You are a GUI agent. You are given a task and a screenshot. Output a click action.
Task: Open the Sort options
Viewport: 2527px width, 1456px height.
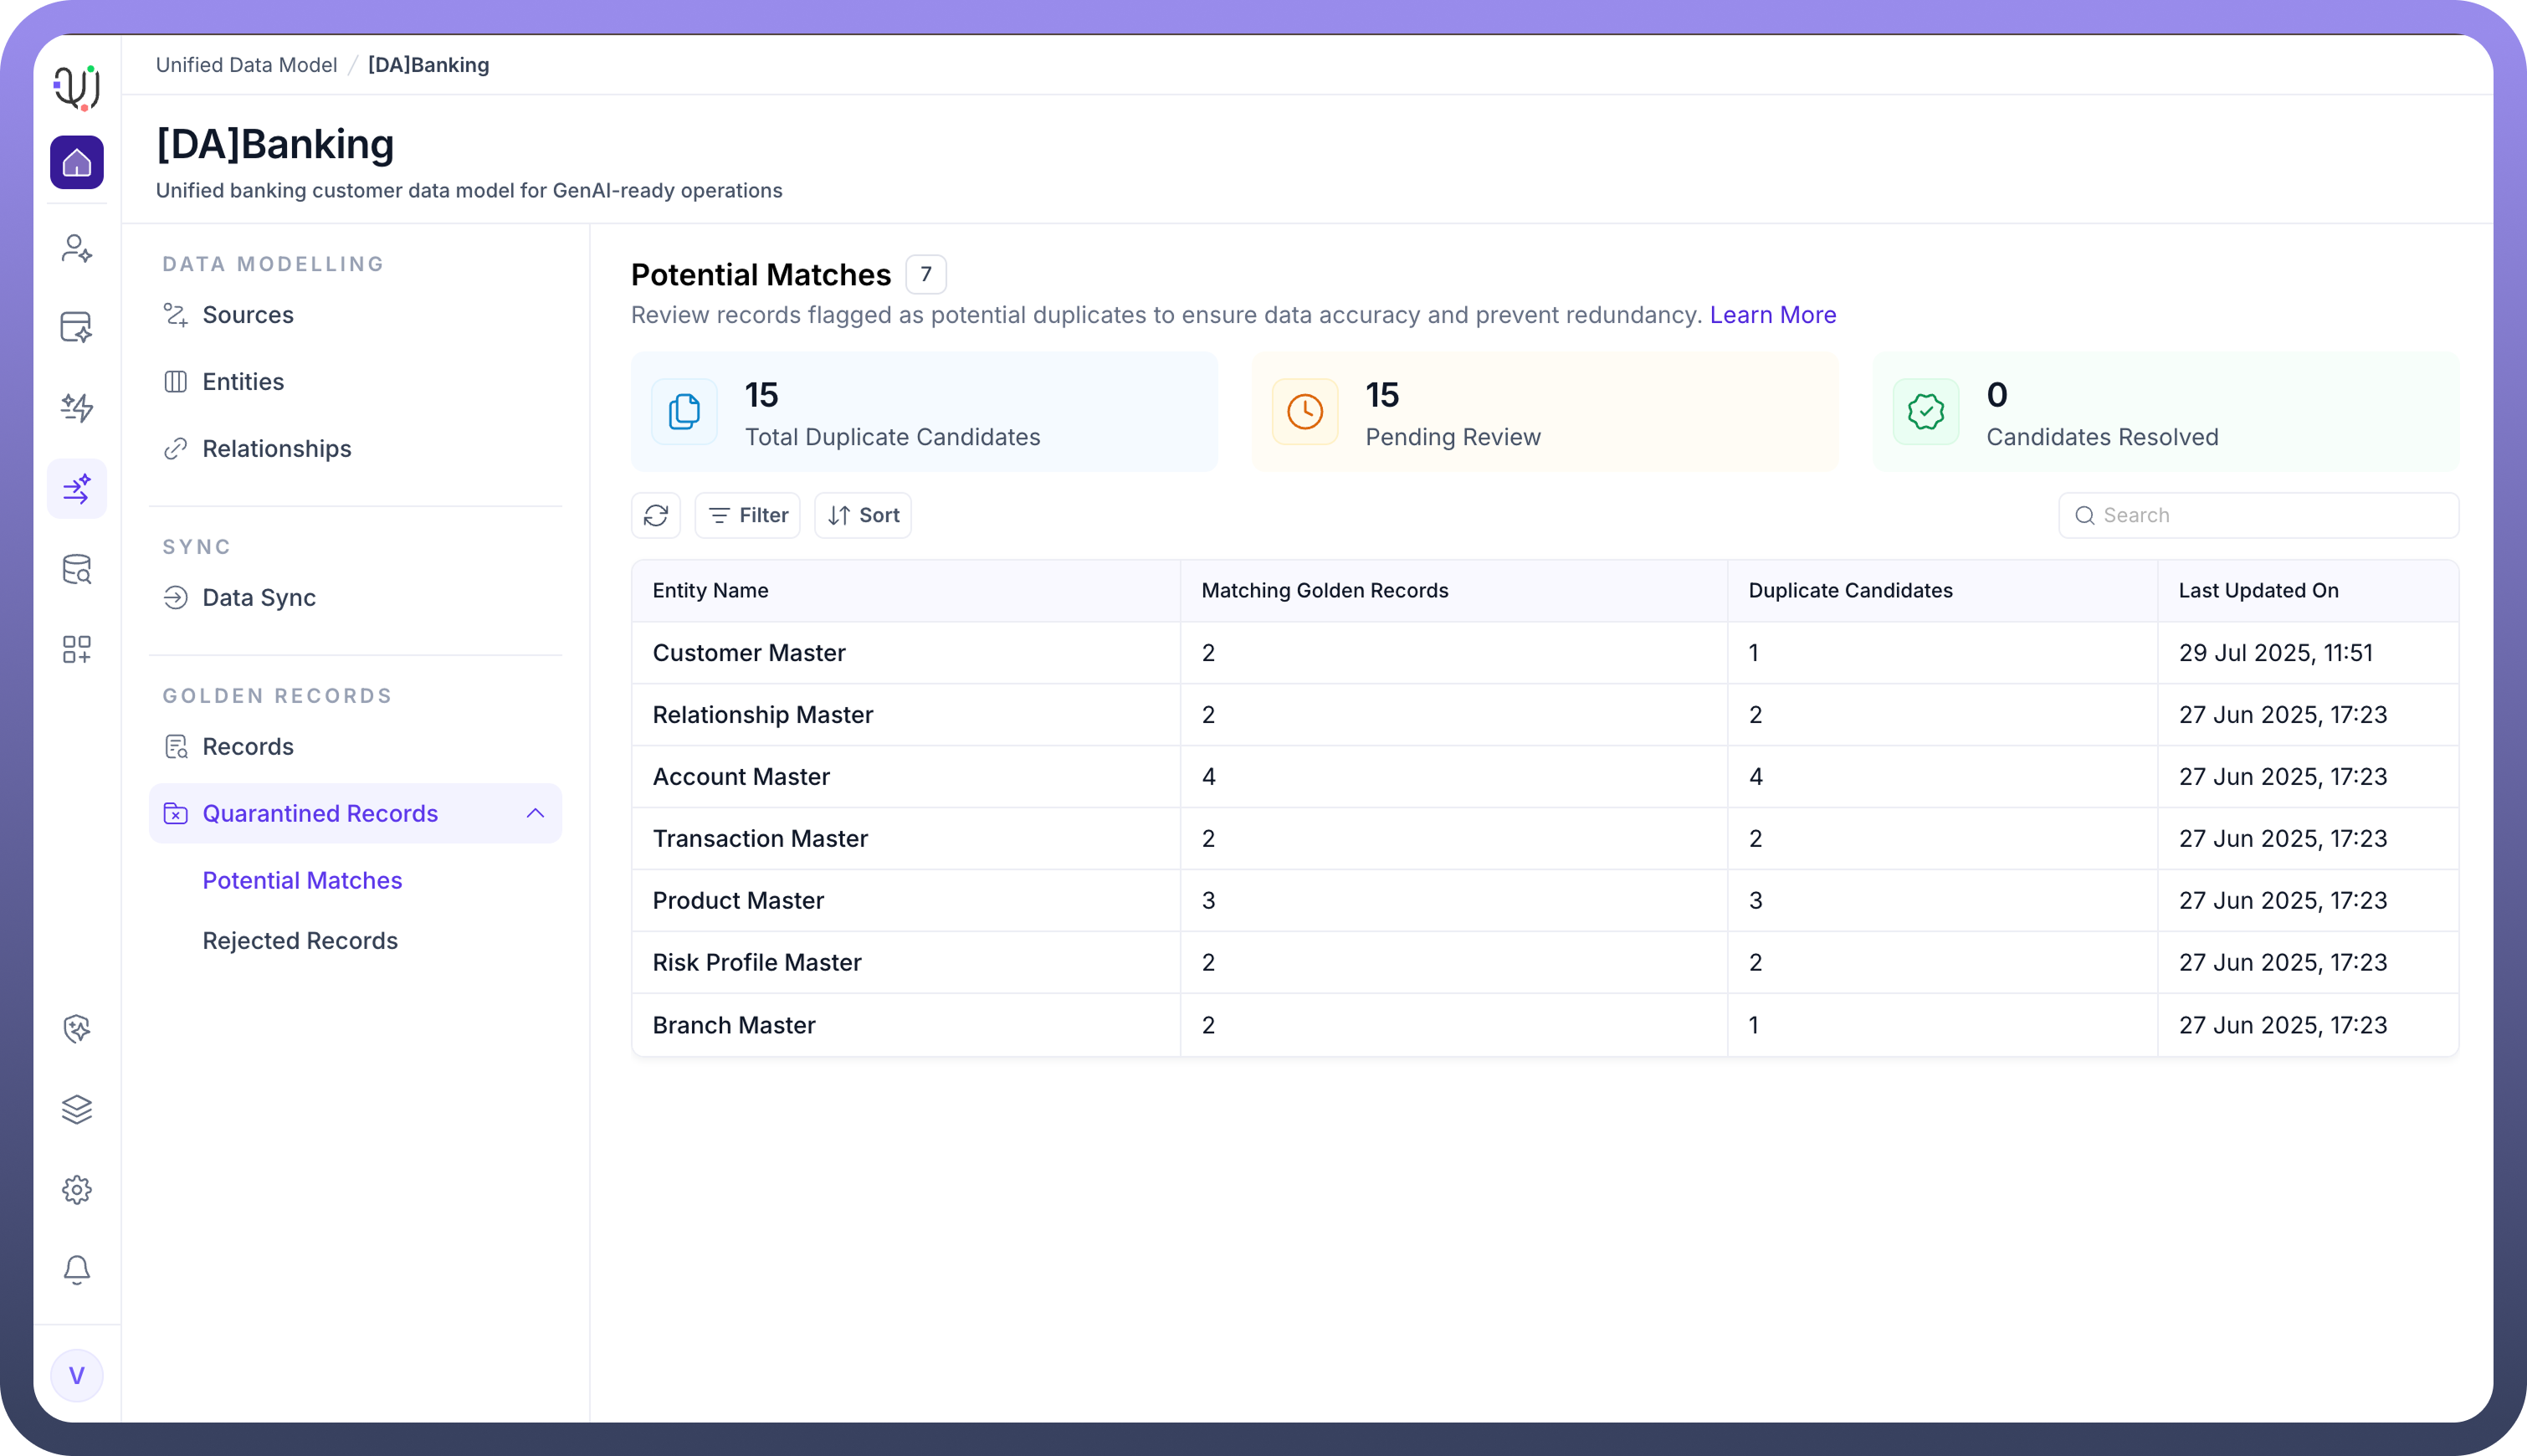863,515
